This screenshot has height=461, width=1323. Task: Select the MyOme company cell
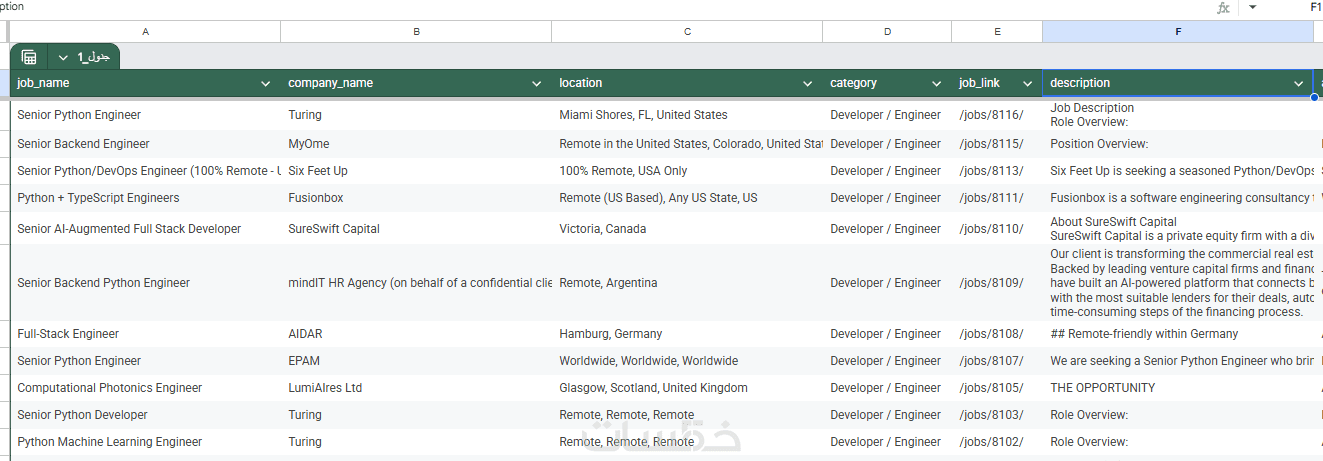[x=416, y=144]
